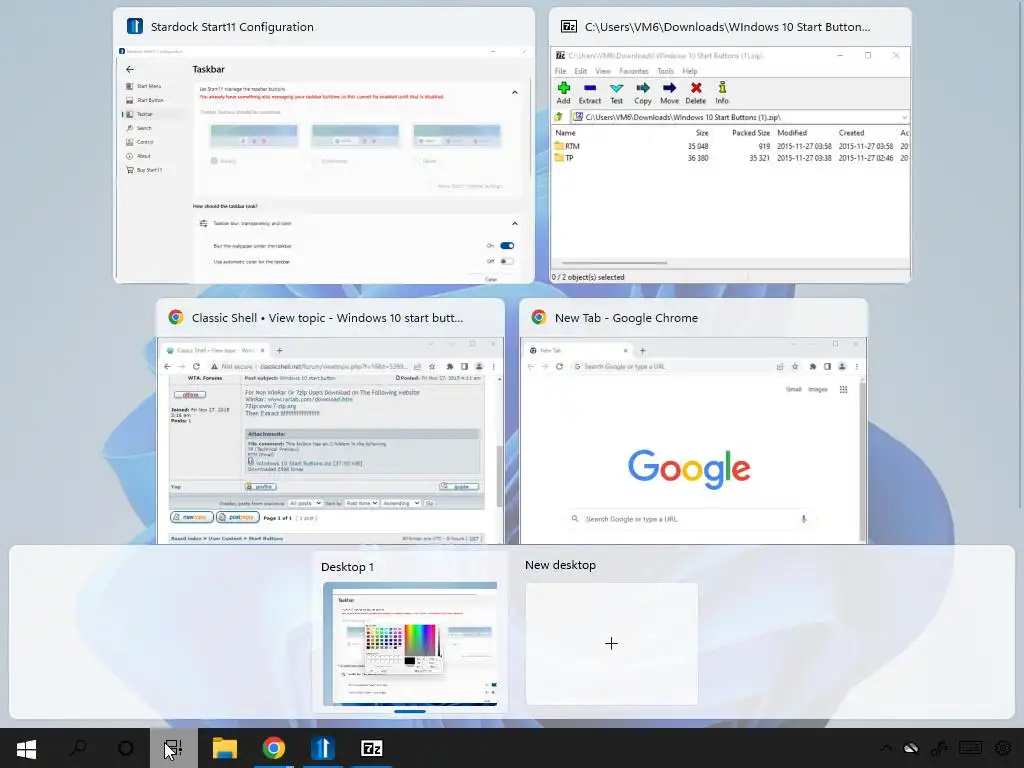1024x768 pixels.
Task: Click the Move icon in 7-Zip toolbar
Action: point(669,88)
